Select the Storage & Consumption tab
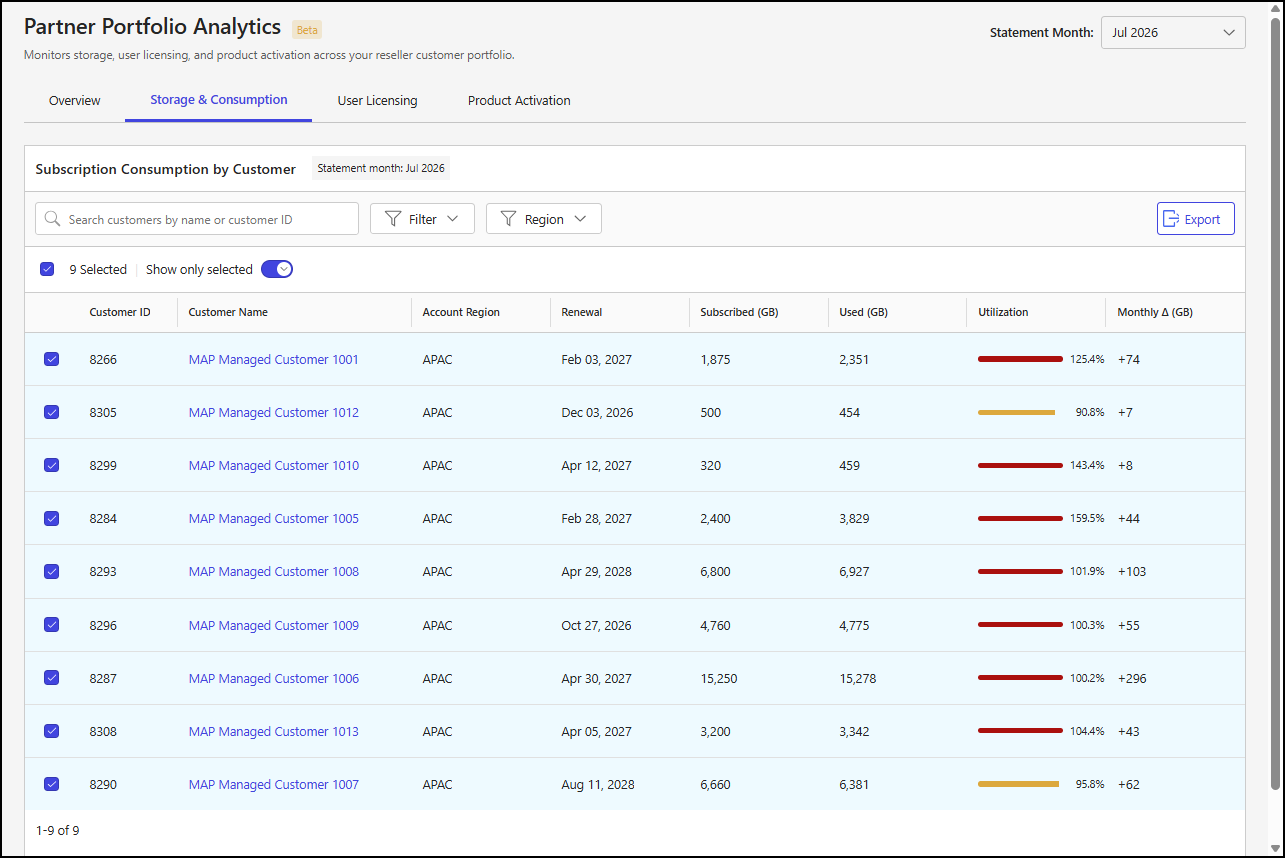1285x858 pixels. (x=219, y=100)
